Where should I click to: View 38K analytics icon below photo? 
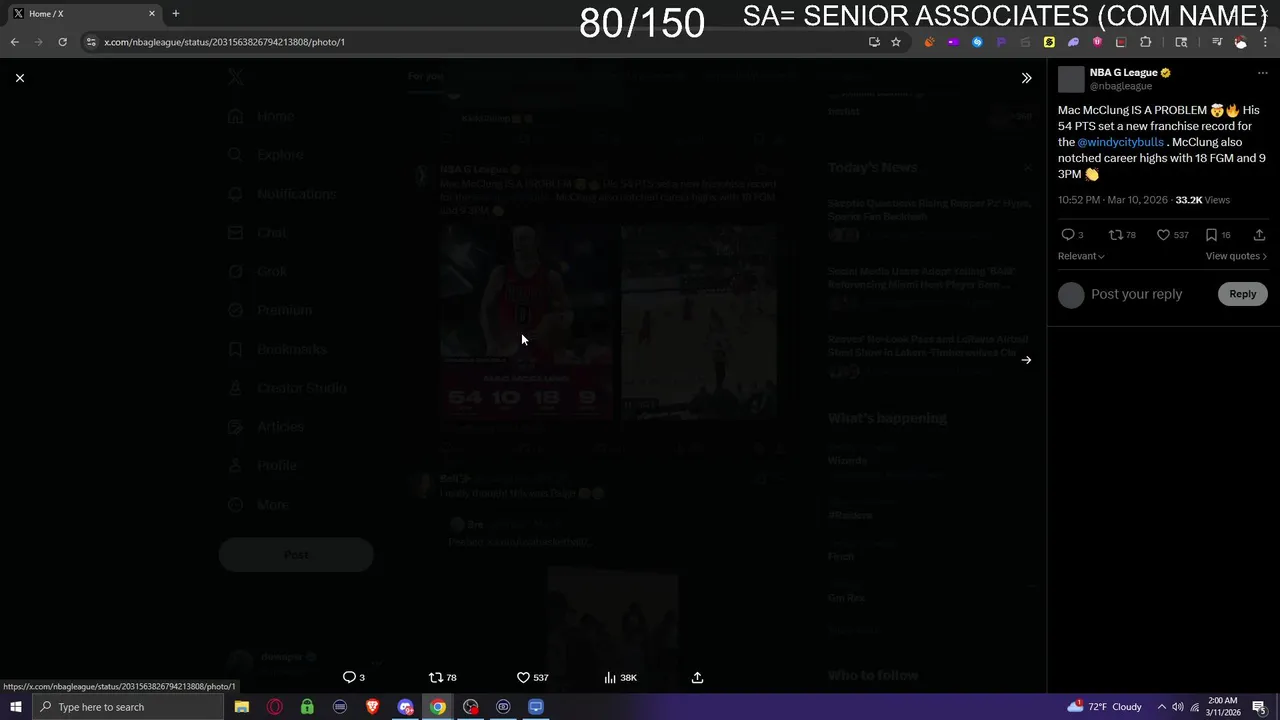point(610,677)
